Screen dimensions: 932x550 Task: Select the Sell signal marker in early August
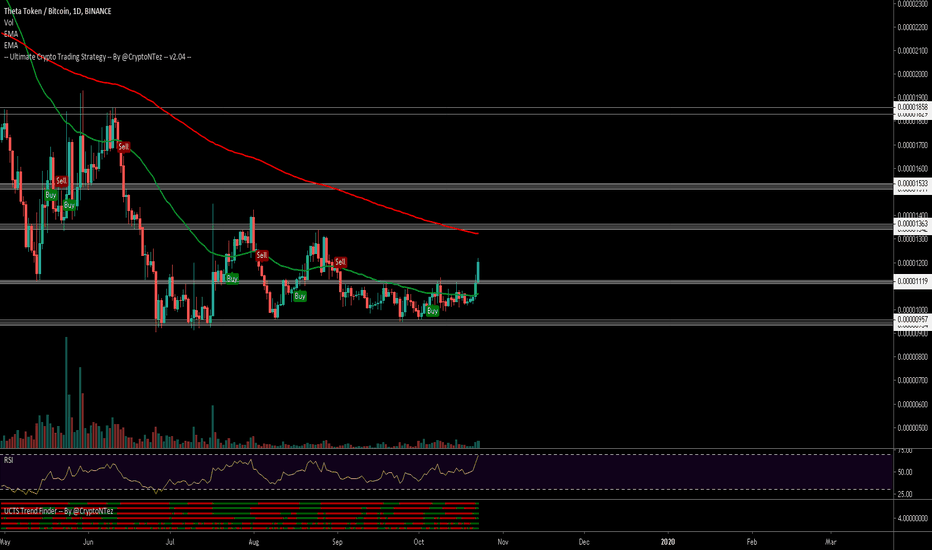point(262,255)
